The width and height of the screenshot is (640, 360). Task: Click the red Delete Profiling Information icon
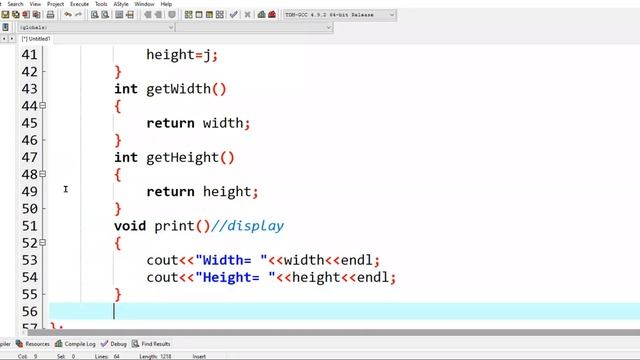coord(272,15)
